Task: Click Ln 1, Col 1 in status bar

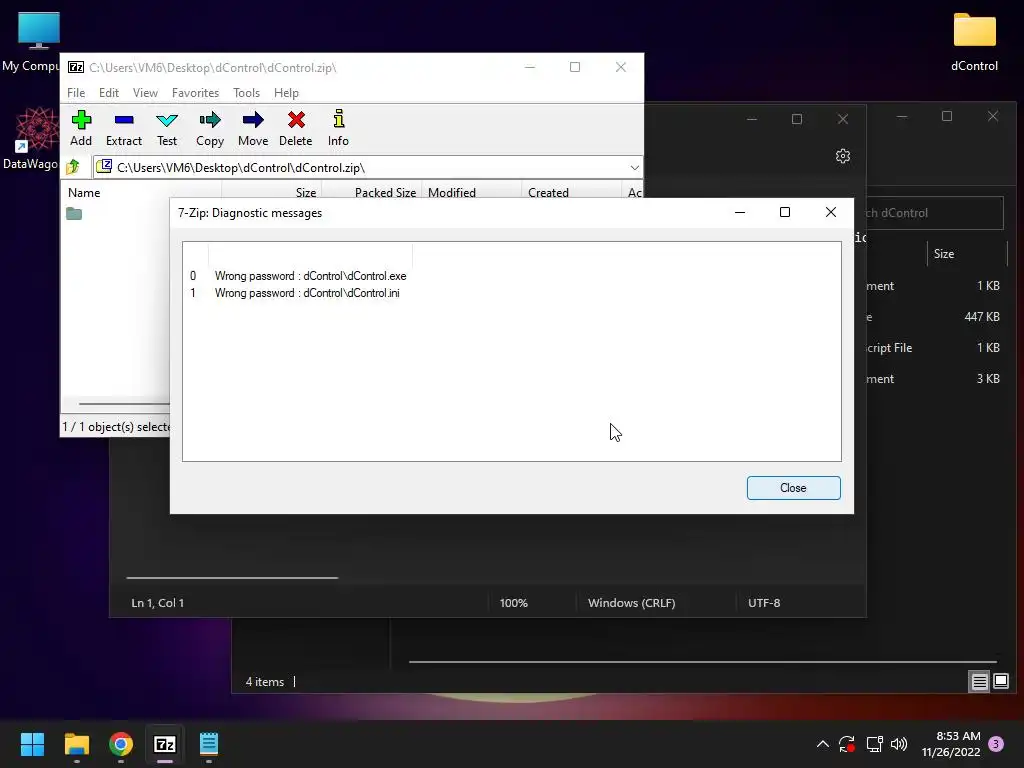Action: (157, 603)
